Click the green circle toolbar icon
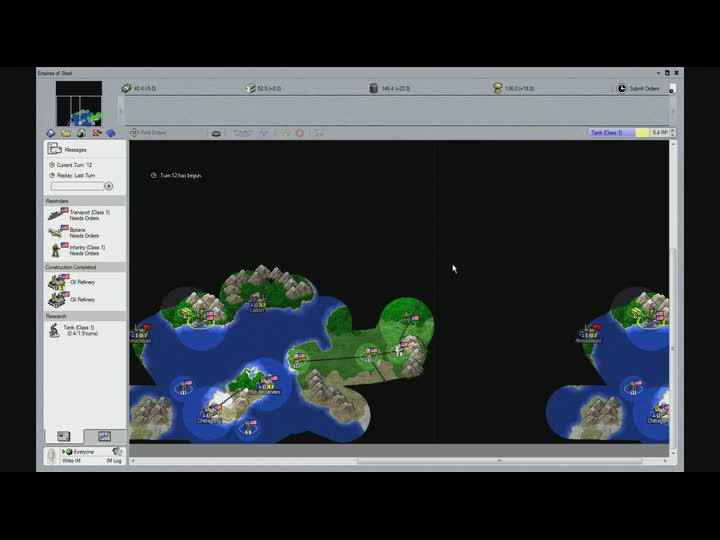The image size is (720, 540). tap(286, 133)
